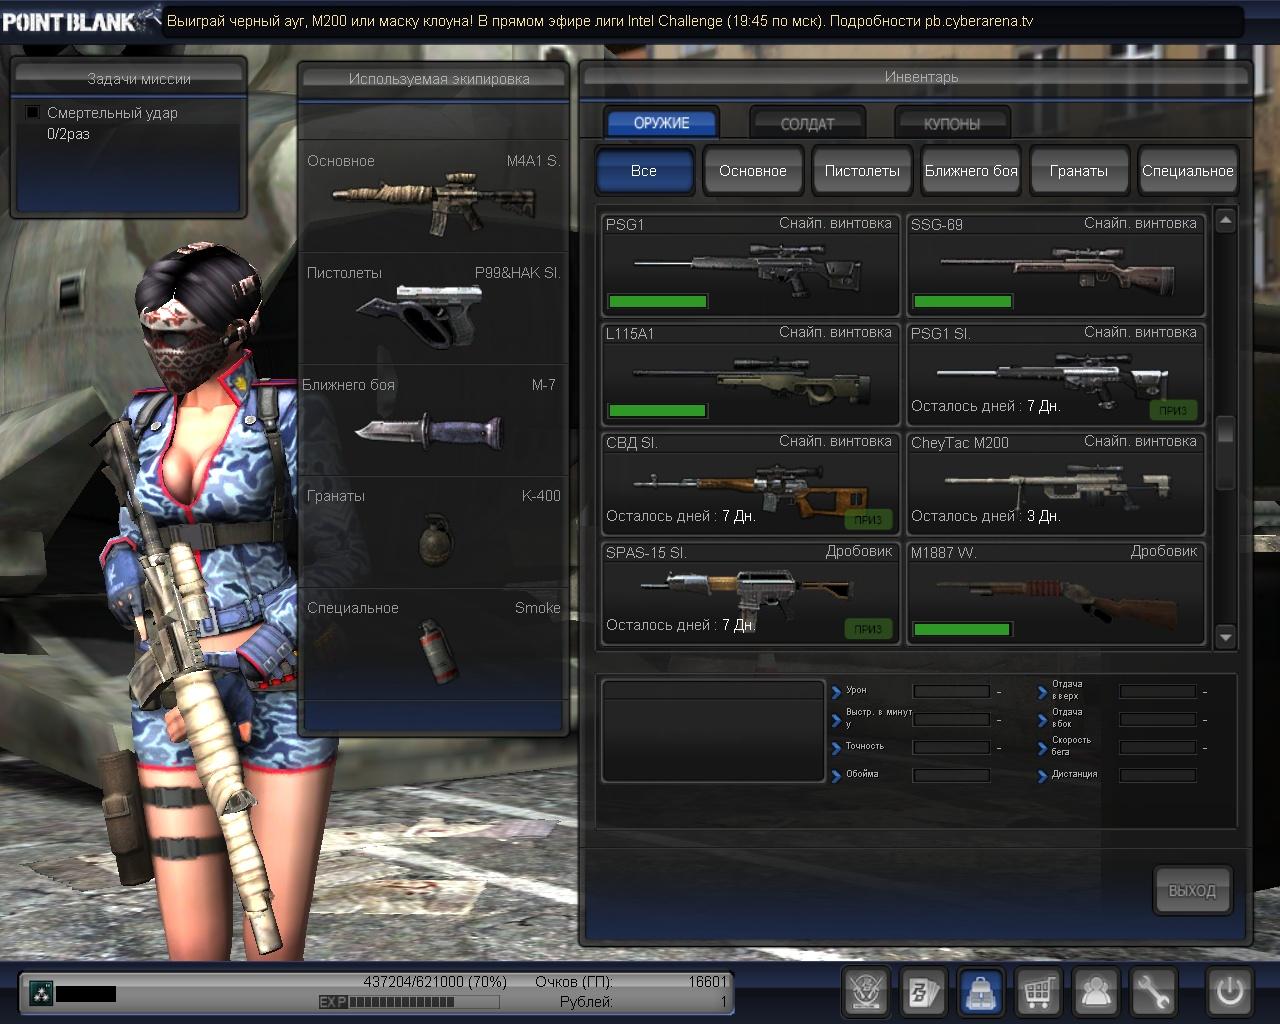Open the PB mission cards icon
Screen dimensions: 1280x1024
922,992
